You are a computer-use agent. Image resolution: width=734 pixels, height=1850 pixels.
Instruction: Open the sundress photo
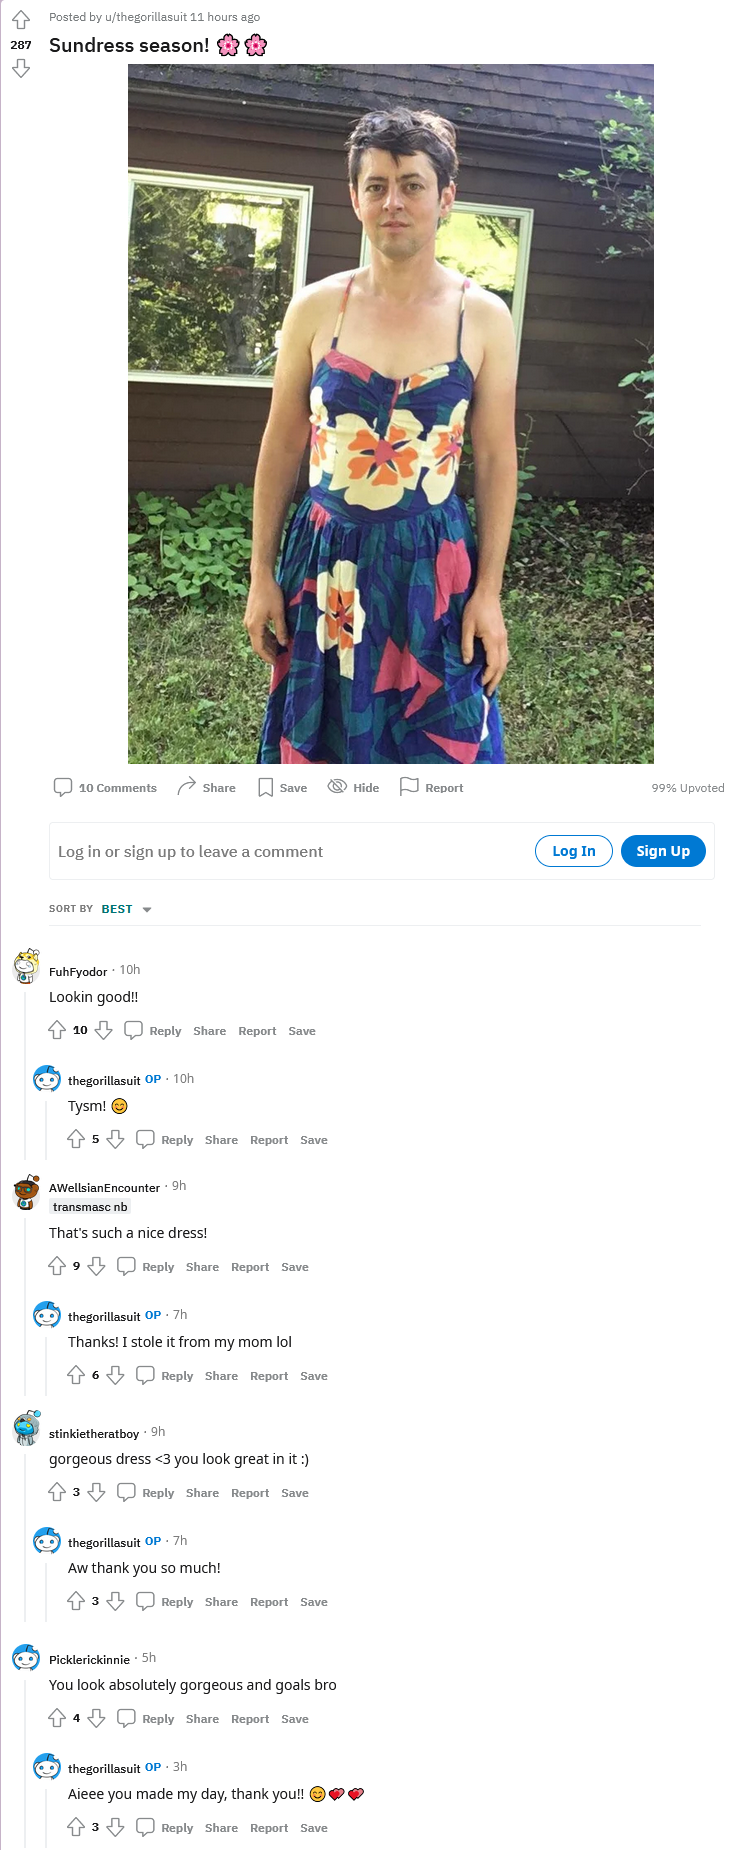(x=391, y=414)
